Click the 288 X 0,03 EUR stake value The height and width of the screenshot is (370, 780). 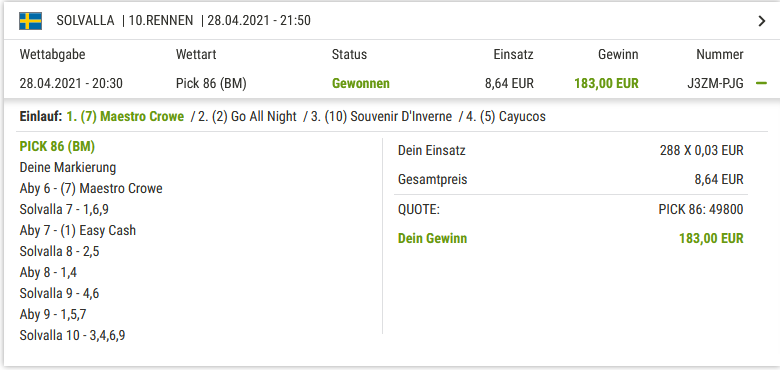click(x=702, y=151)
